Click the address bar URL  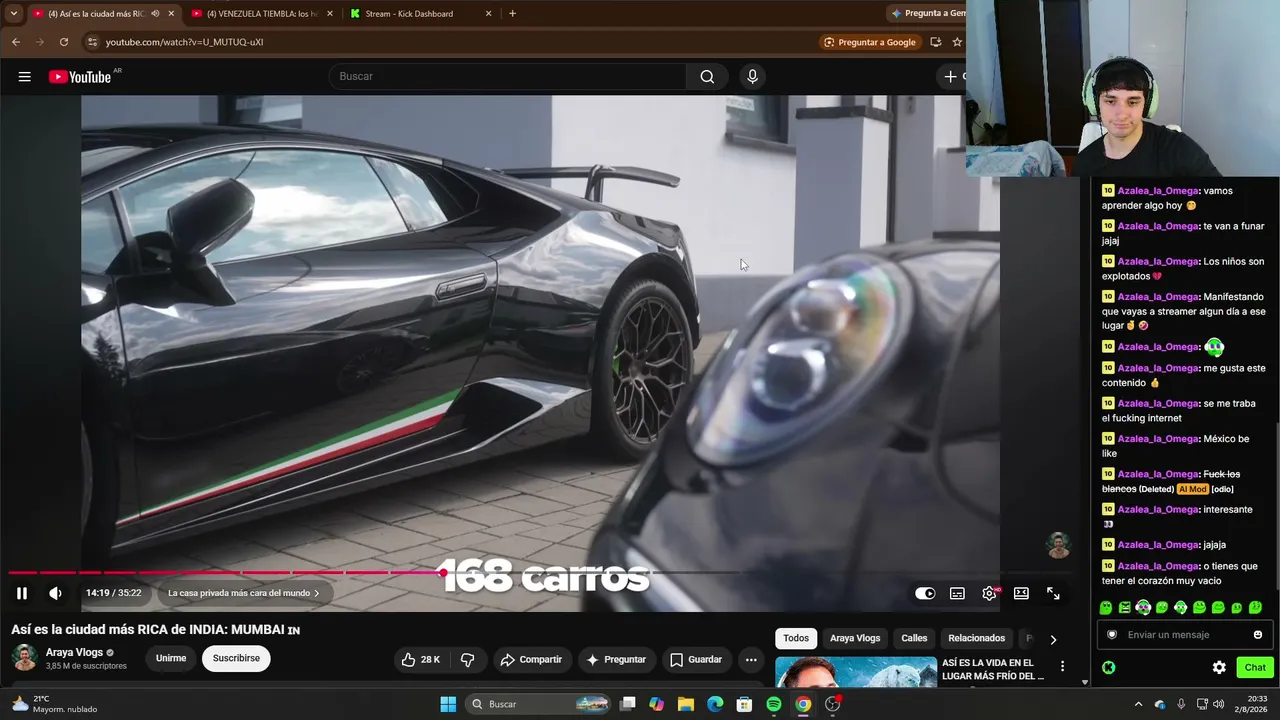pos(185,42)
